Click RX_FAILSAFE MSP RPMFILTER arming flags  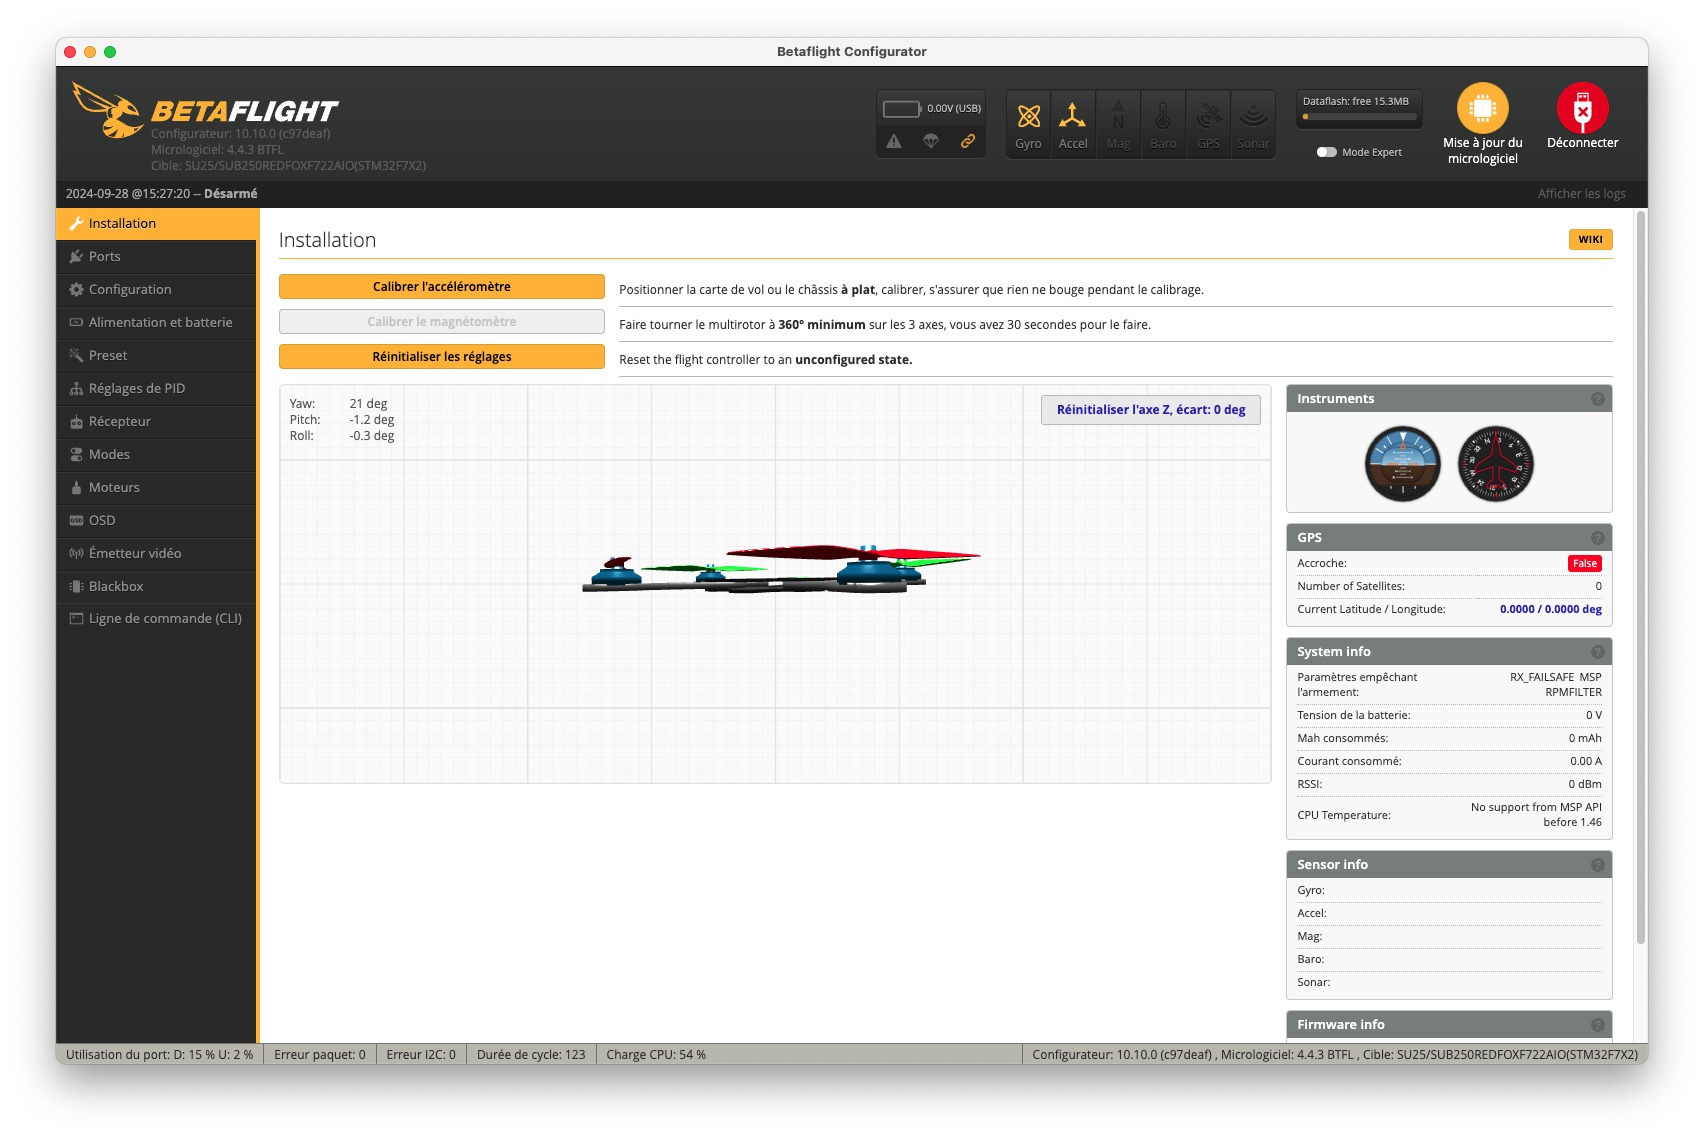tap(1555, 685)
